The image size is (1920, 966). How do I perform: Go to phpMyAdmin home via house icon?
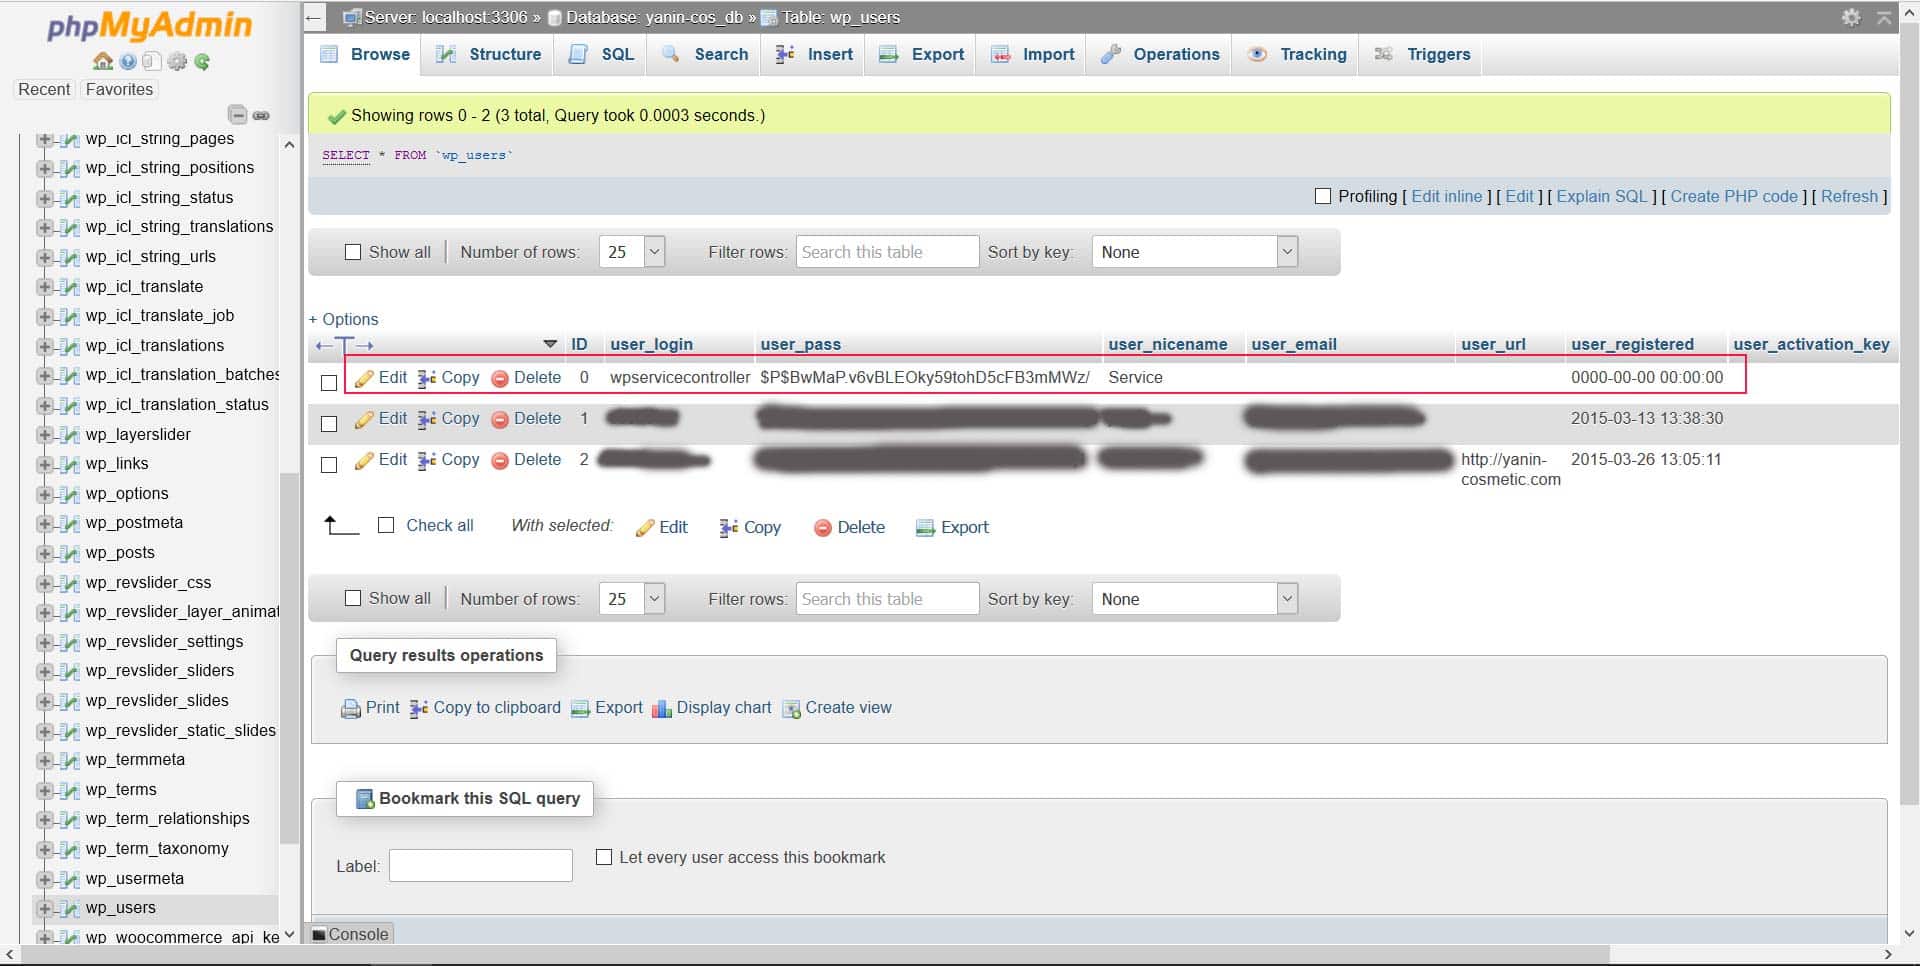102,62
